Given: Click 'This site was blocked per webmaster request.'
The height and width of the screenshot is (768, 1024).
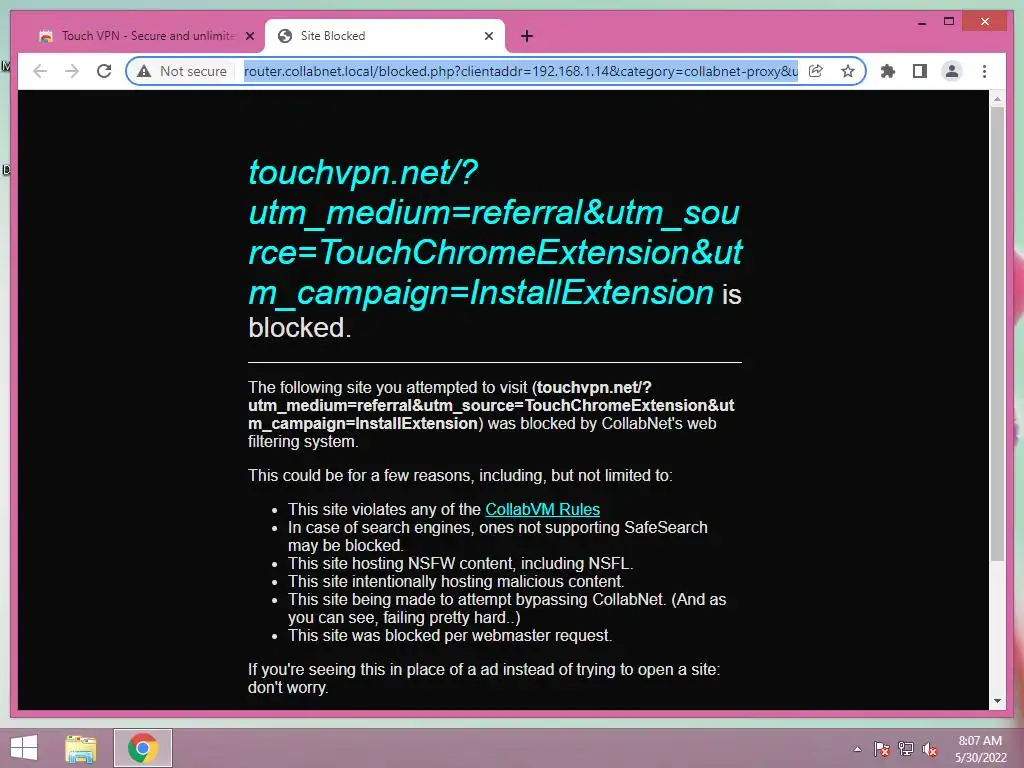Looking at the screenshot, I should point(450,635).
